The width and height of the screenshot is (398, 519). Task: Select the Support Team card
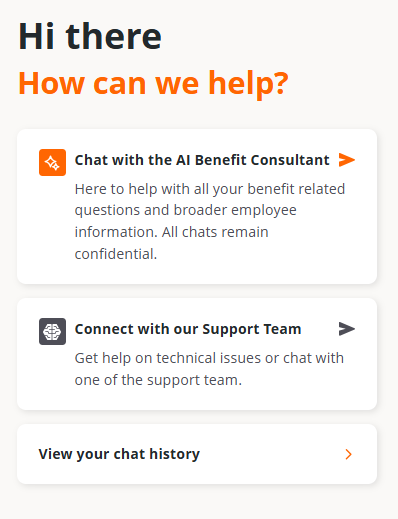197,354
